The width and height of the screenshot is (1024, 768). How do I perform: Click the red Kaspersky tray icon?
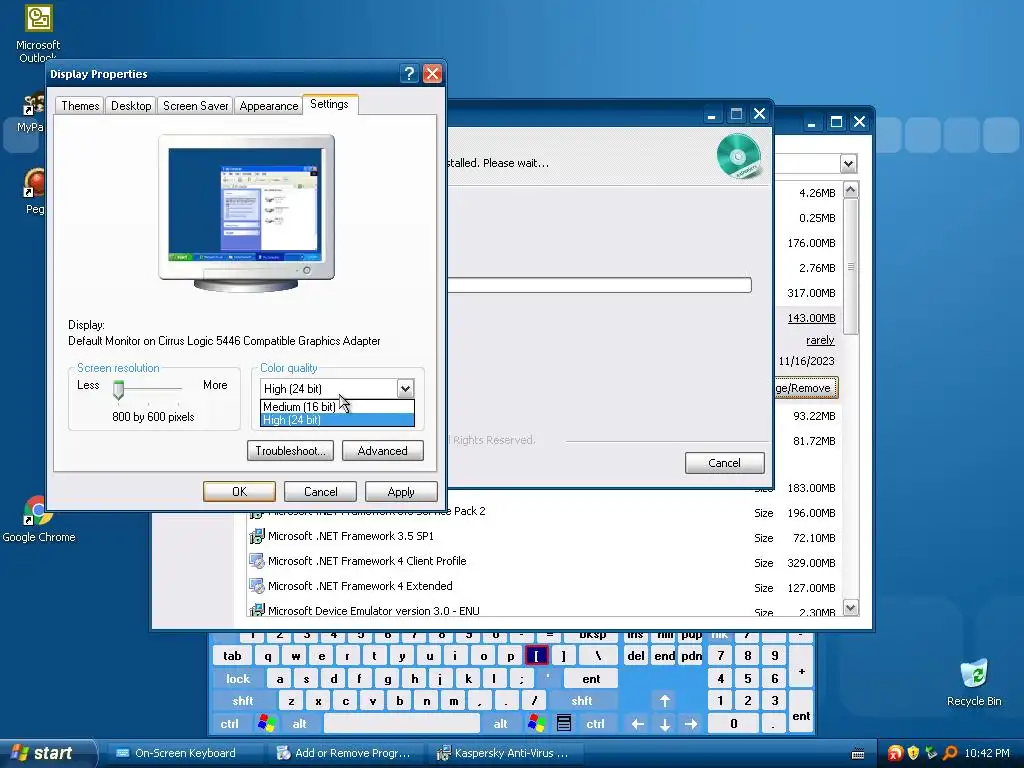[895, 753]
